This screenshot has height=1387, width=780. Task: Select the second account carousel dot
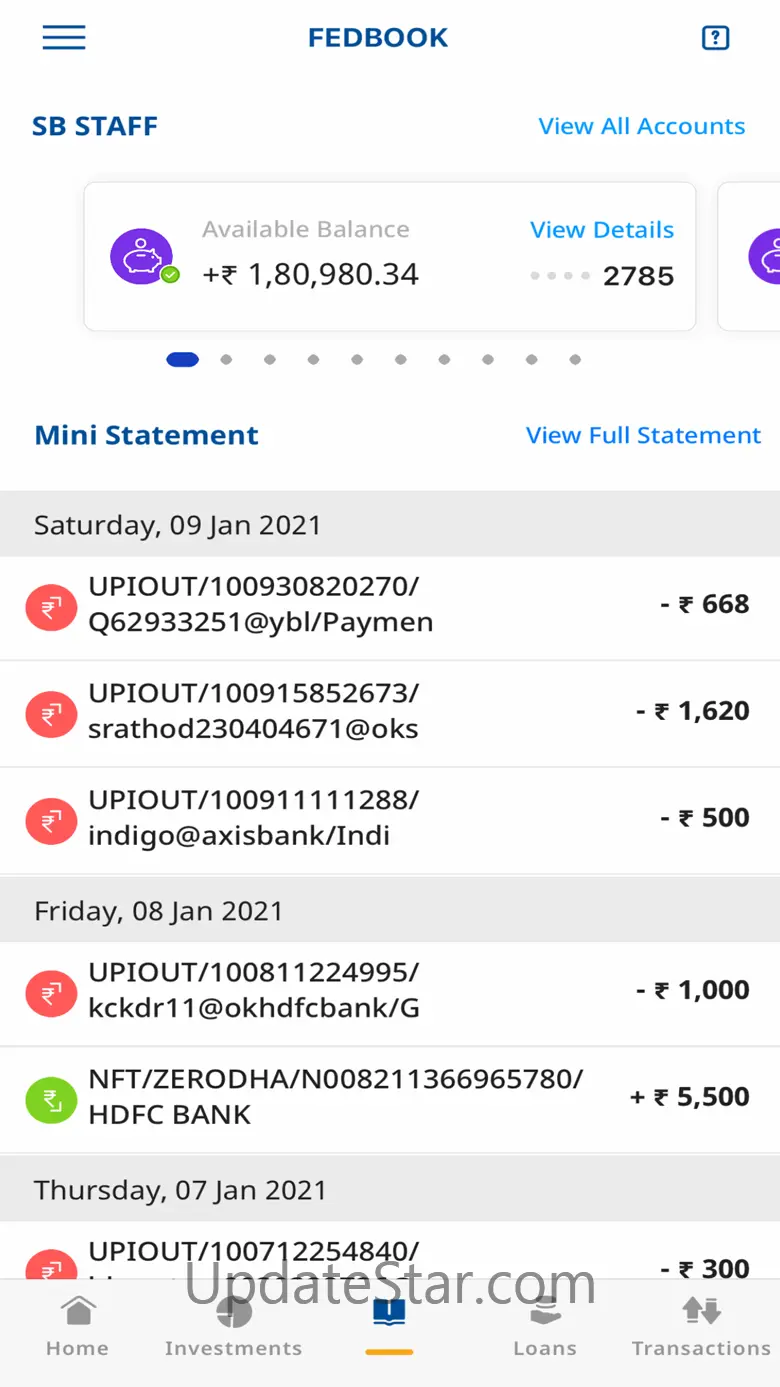(x=226, y=360)
